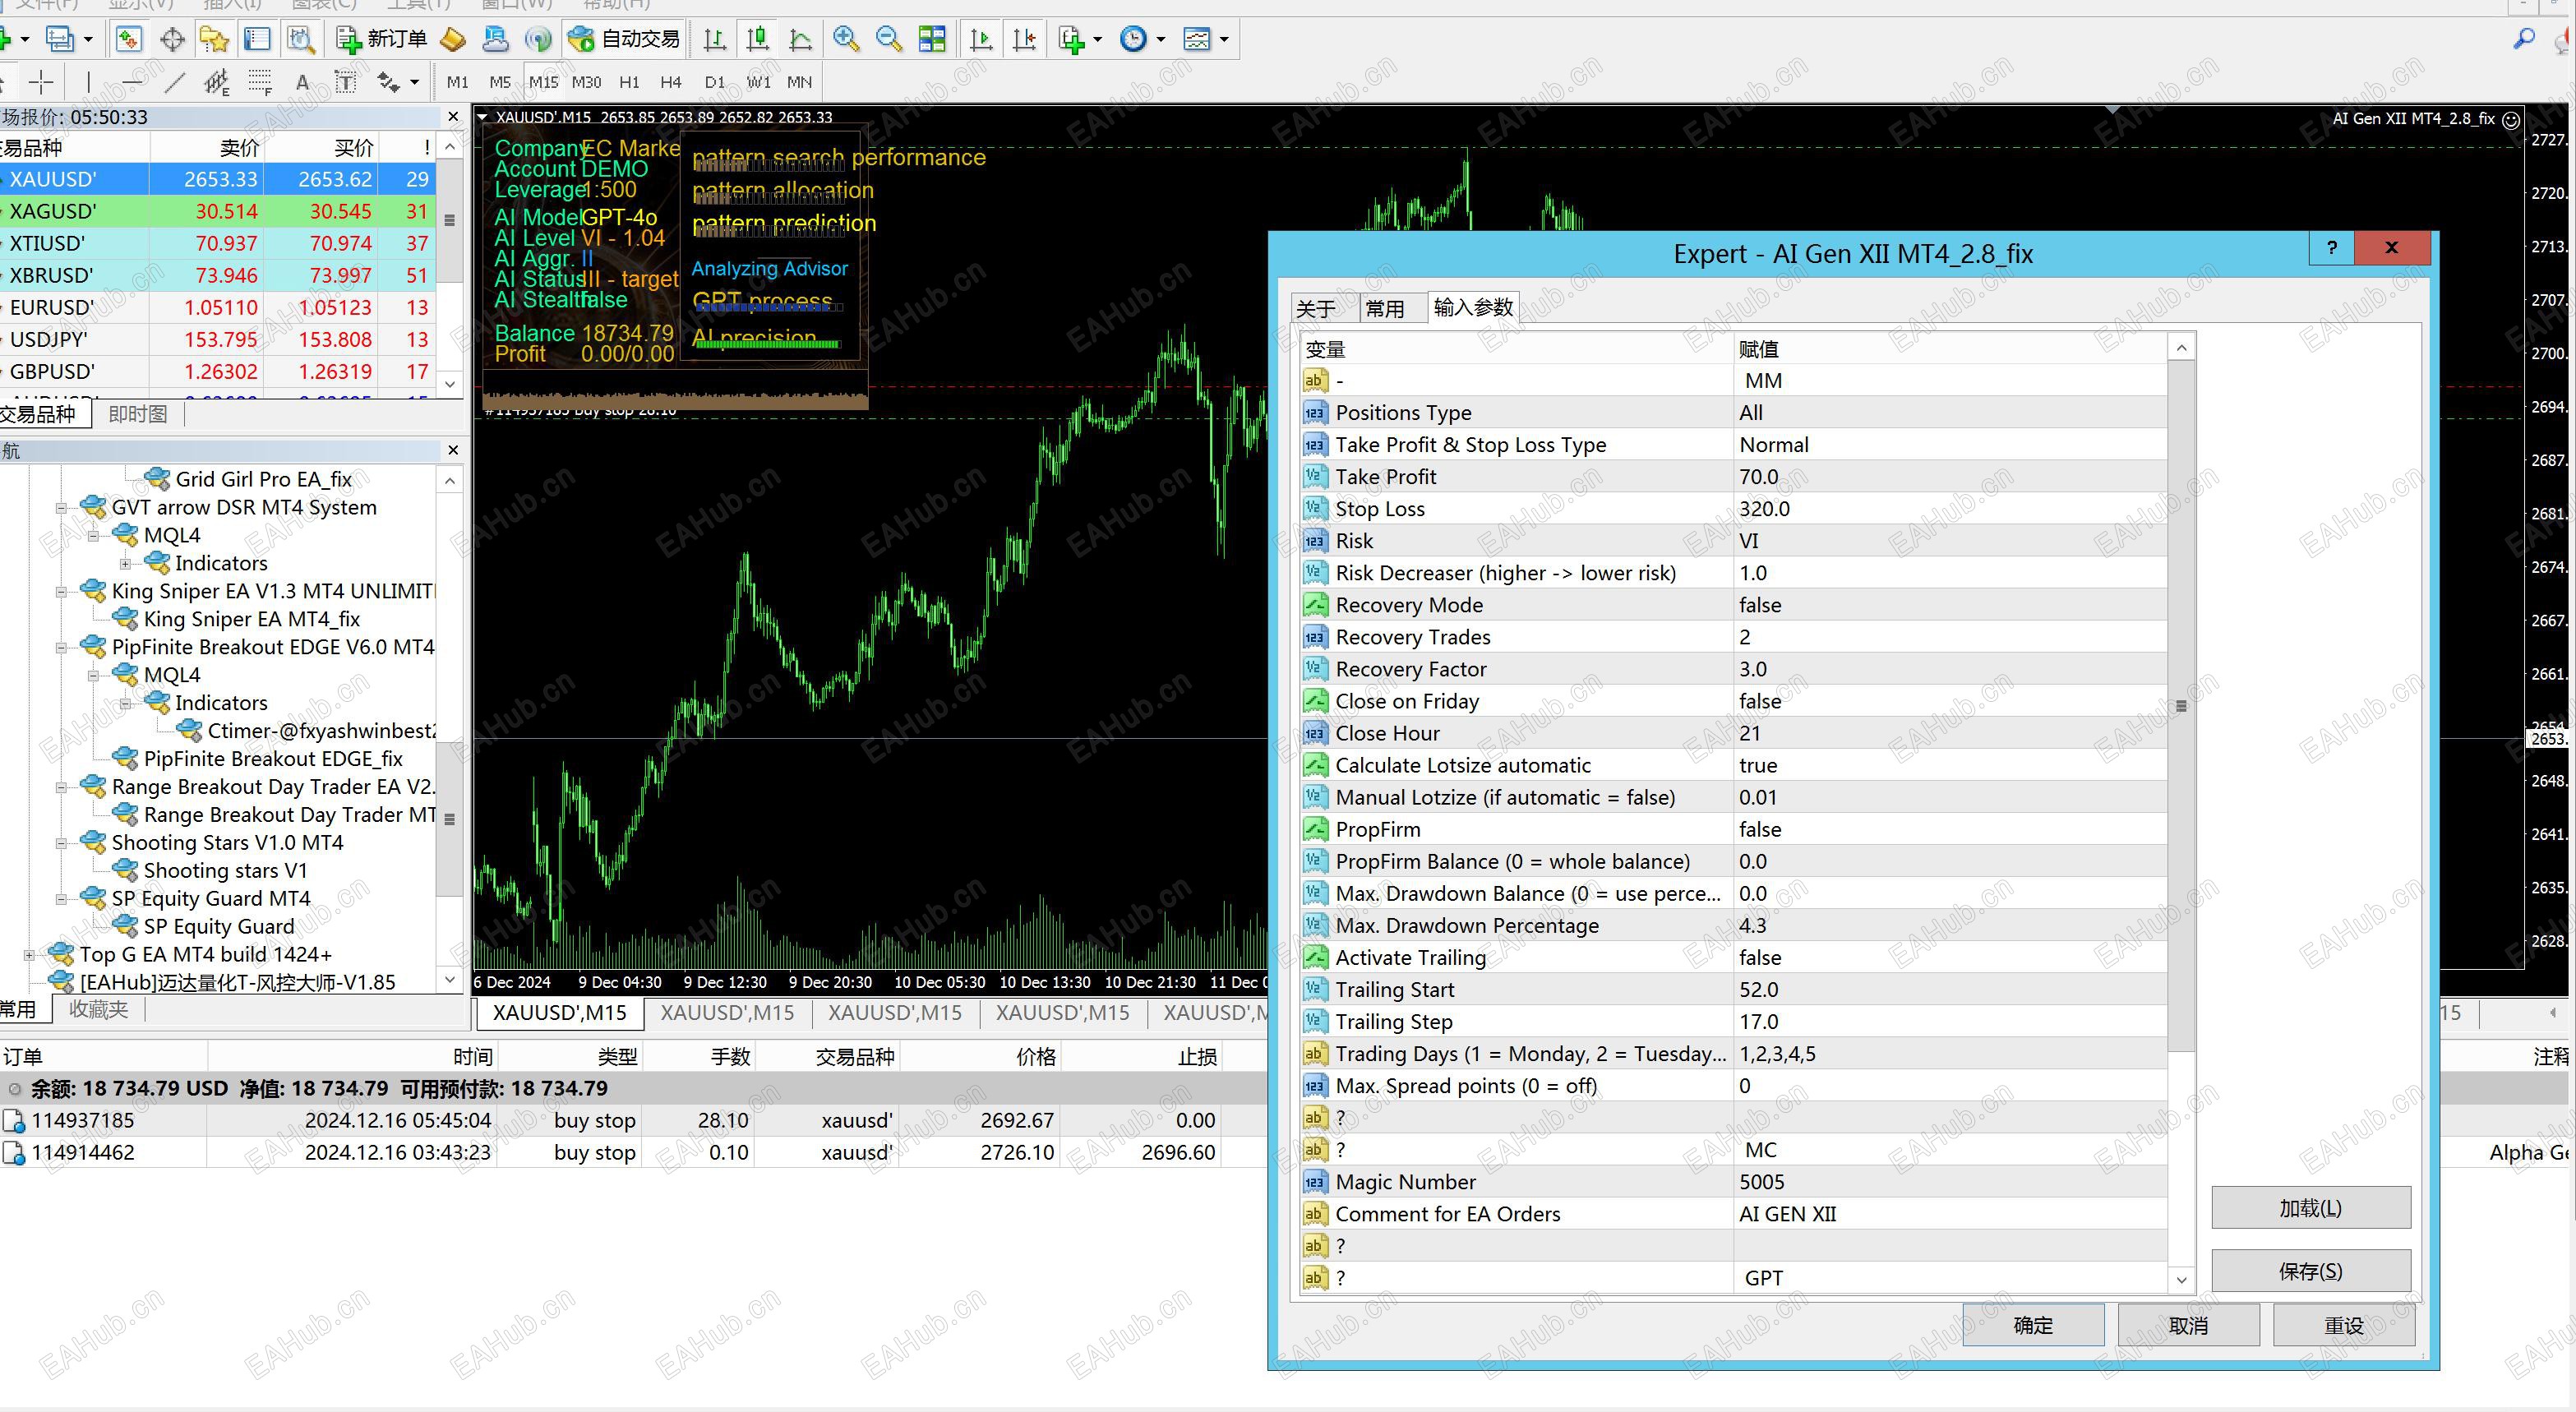2576x1412 pixels.
Task: Collapse Range Breakout Day Trader EA node
Action: [61, 787]
